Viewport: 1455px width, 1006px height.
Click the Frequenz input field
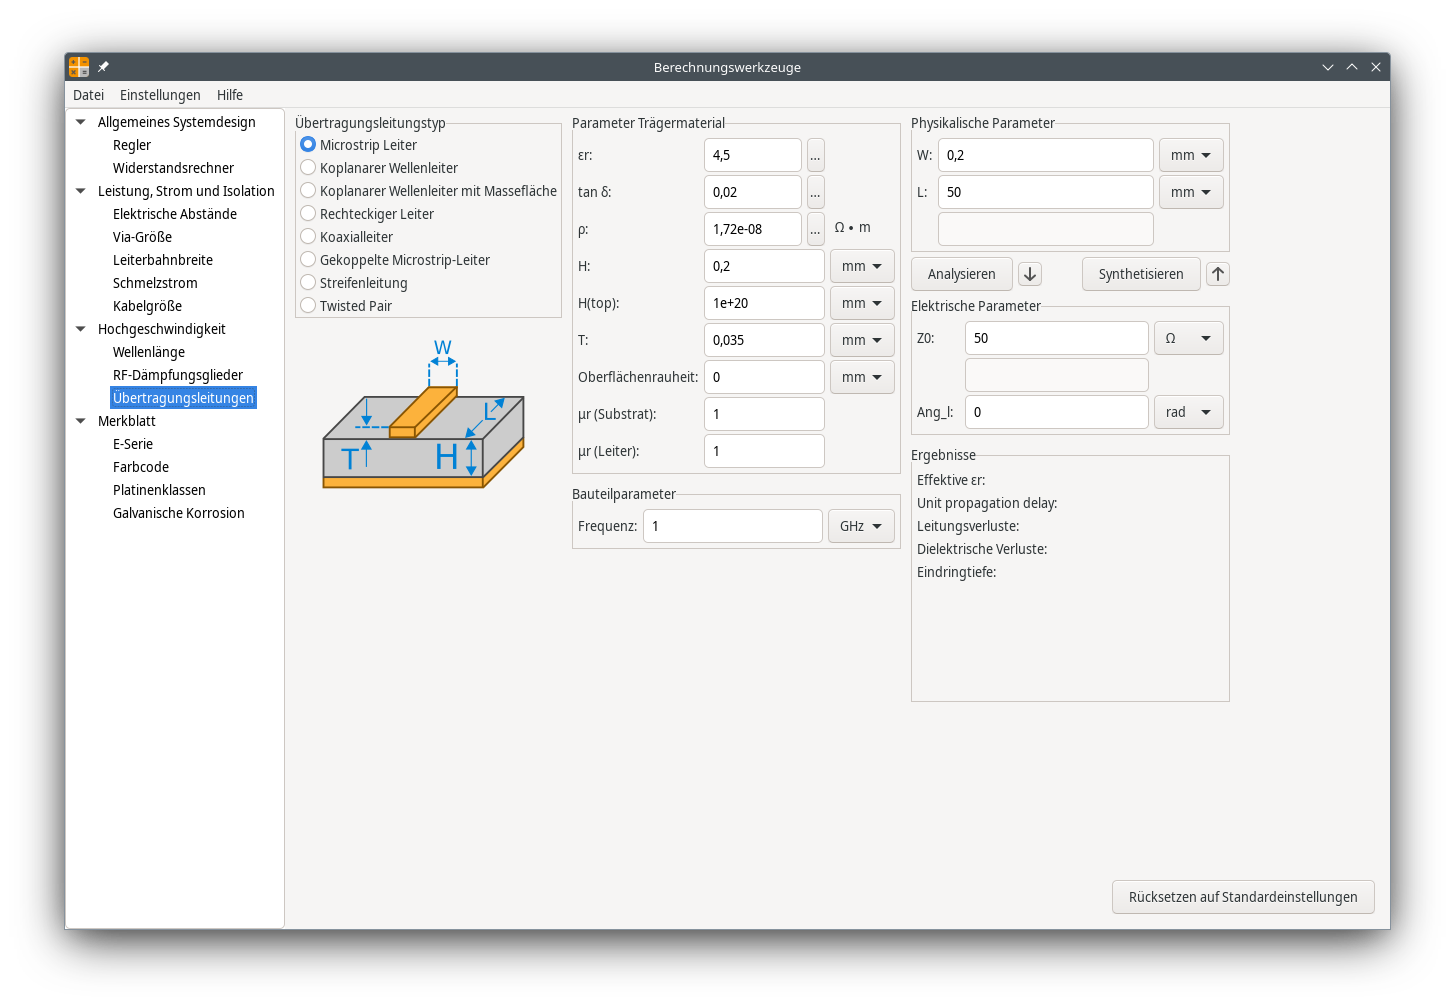pyautogui.click(x=732, y=526)
